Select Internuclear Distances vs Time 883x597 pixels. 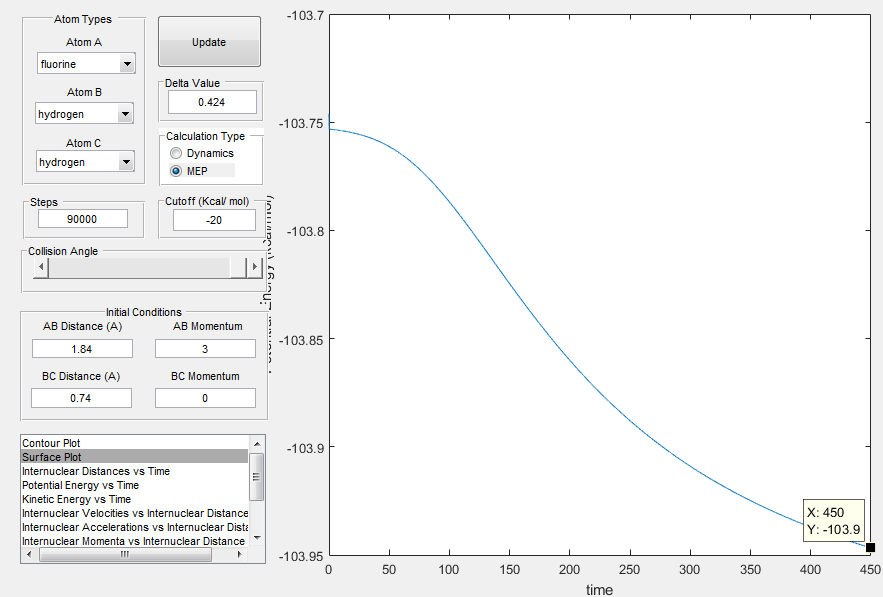135,471
